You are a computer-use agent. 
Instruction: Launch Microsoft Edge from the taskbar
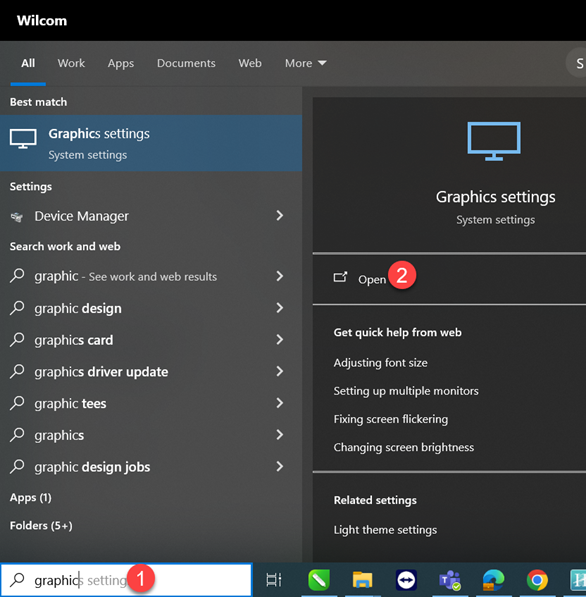493,580
